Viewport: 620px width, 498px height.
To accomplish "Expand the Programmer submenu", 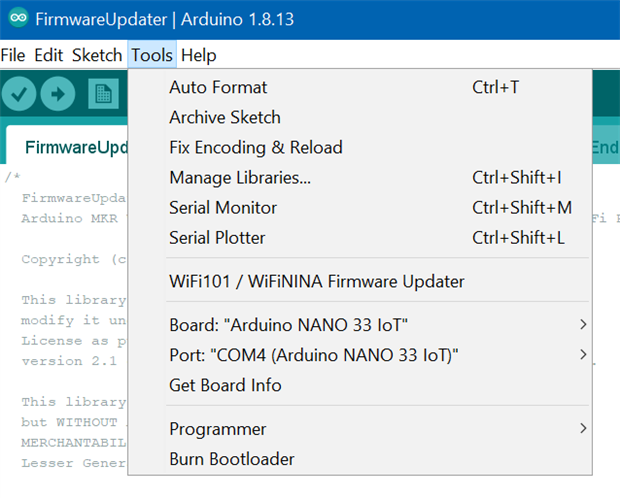I will (218, 429).
